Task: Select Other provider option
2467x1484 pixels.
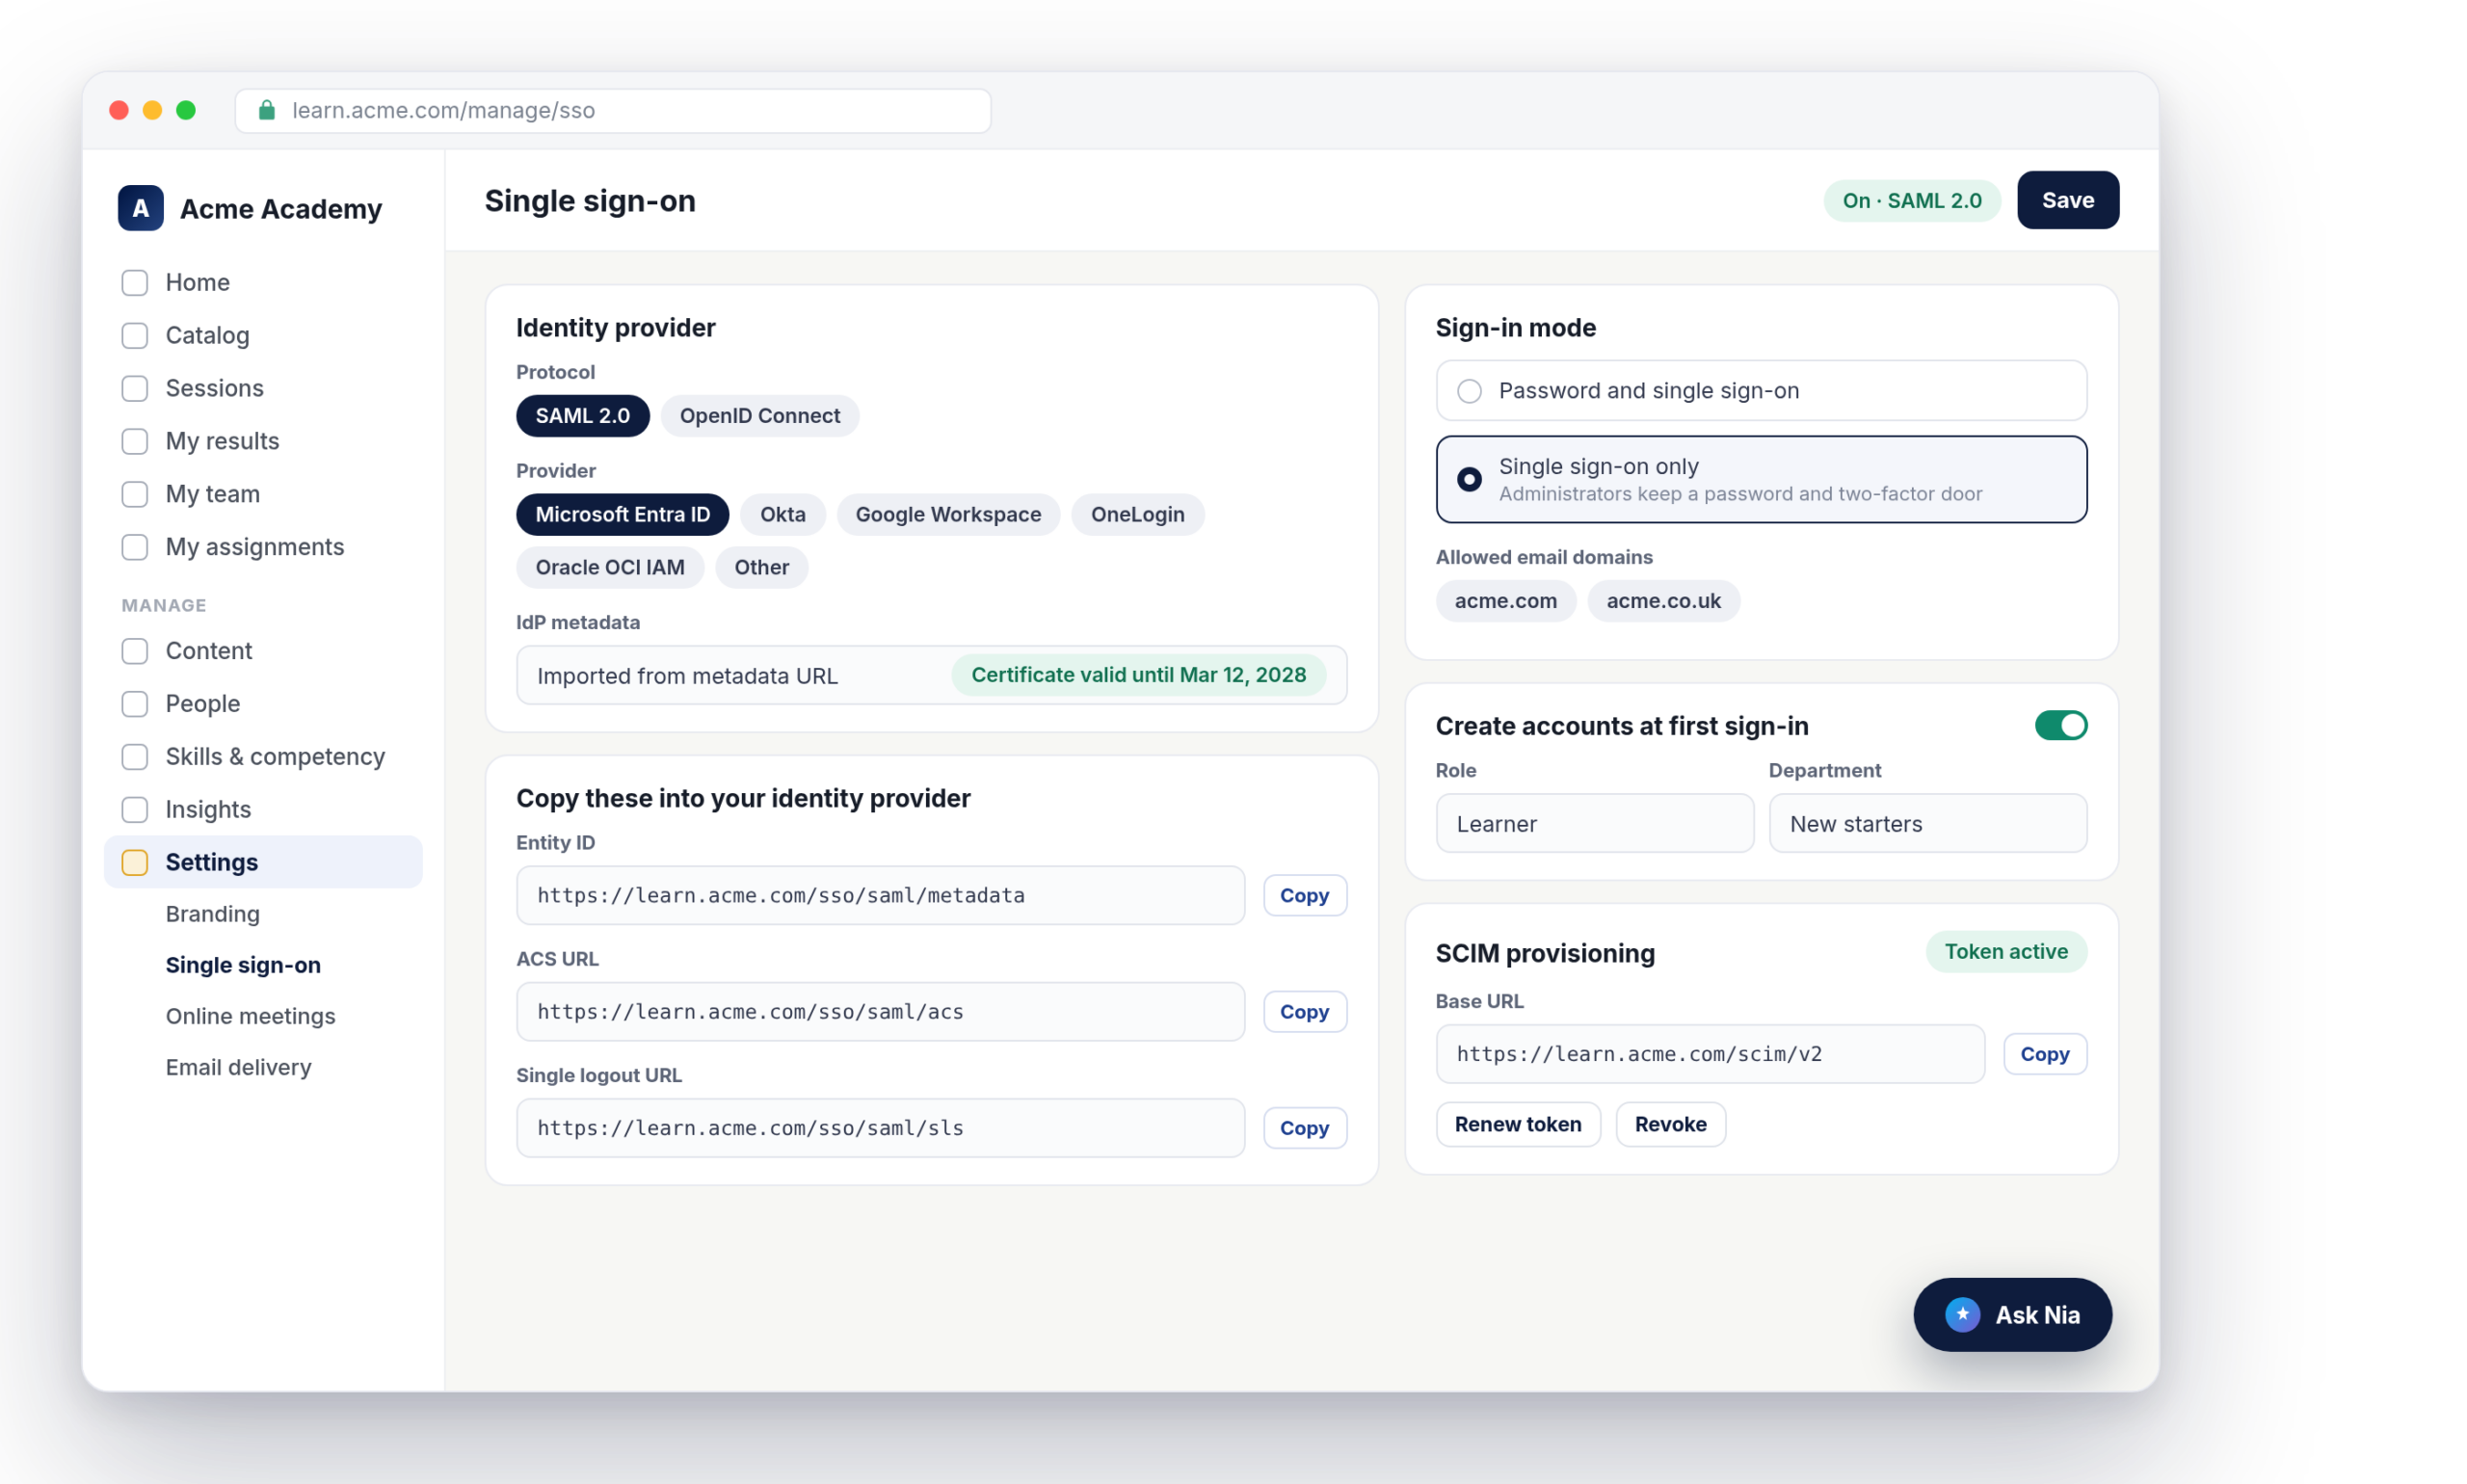Action: (x=761, y=567)
